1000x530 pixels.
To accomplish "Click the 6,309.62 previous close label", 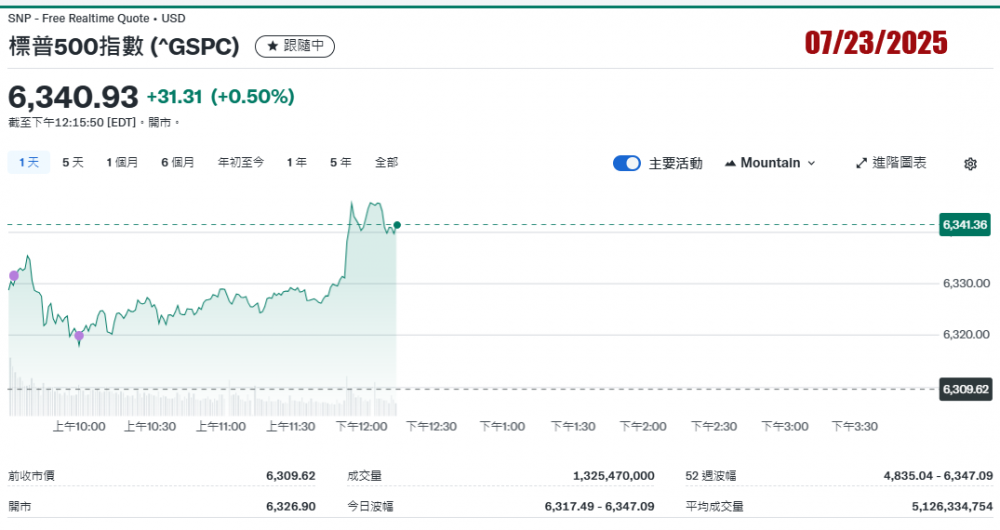I will (964, 389).
